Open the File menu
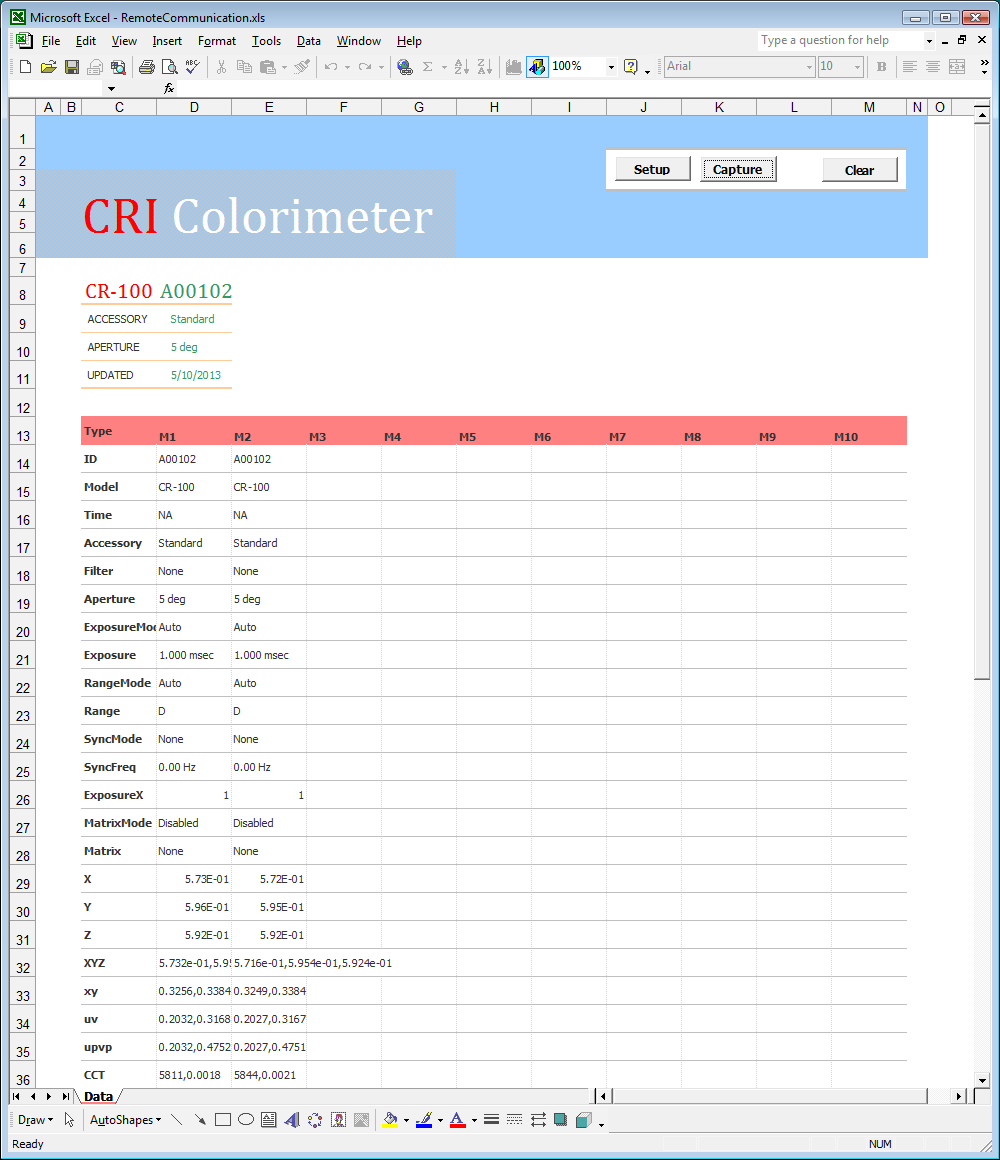Viewport: 1000px width, 1160px height. point(51,41)
